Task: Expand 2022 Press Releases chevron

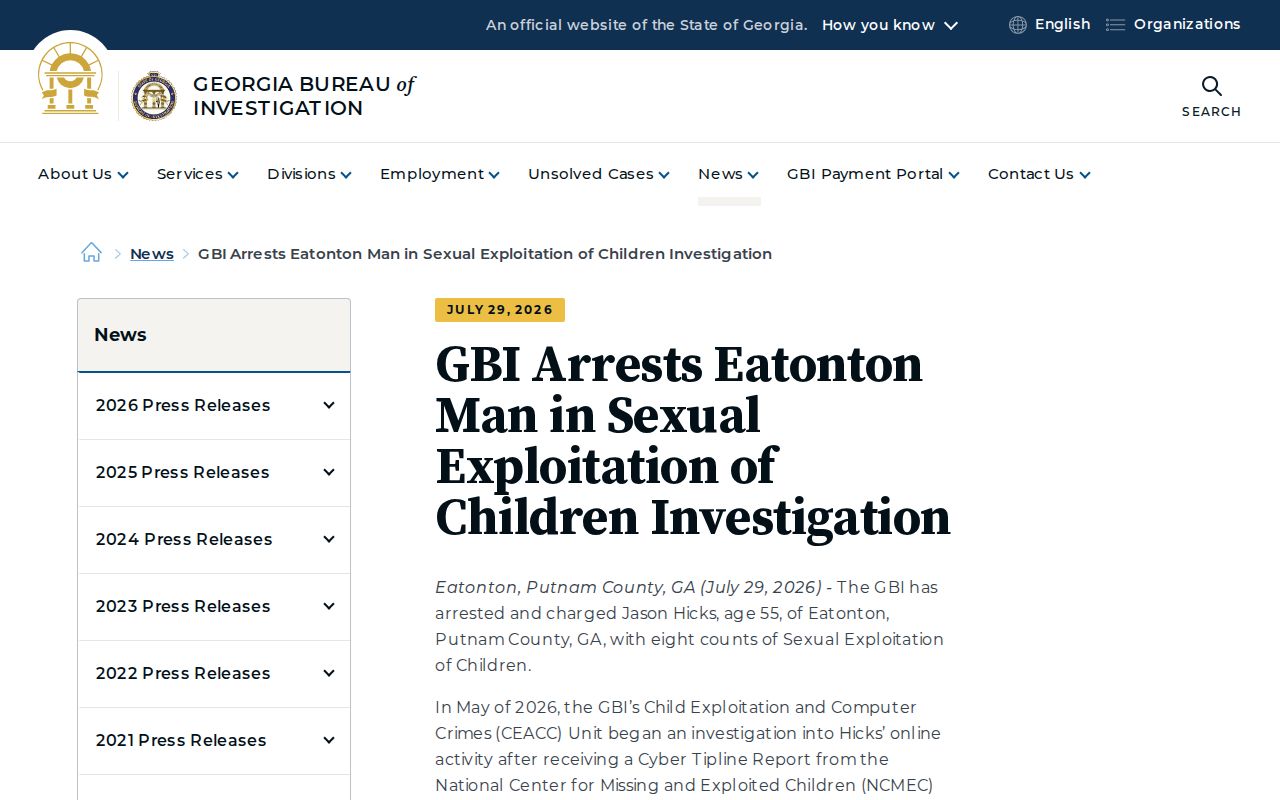Action: tap(328, 673)
